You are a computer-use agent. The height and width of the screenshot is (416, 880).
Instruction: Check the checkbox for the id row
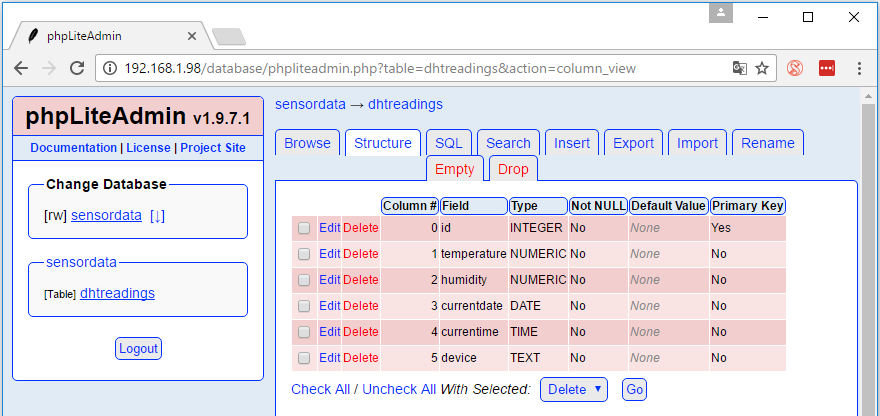[304, 228]
